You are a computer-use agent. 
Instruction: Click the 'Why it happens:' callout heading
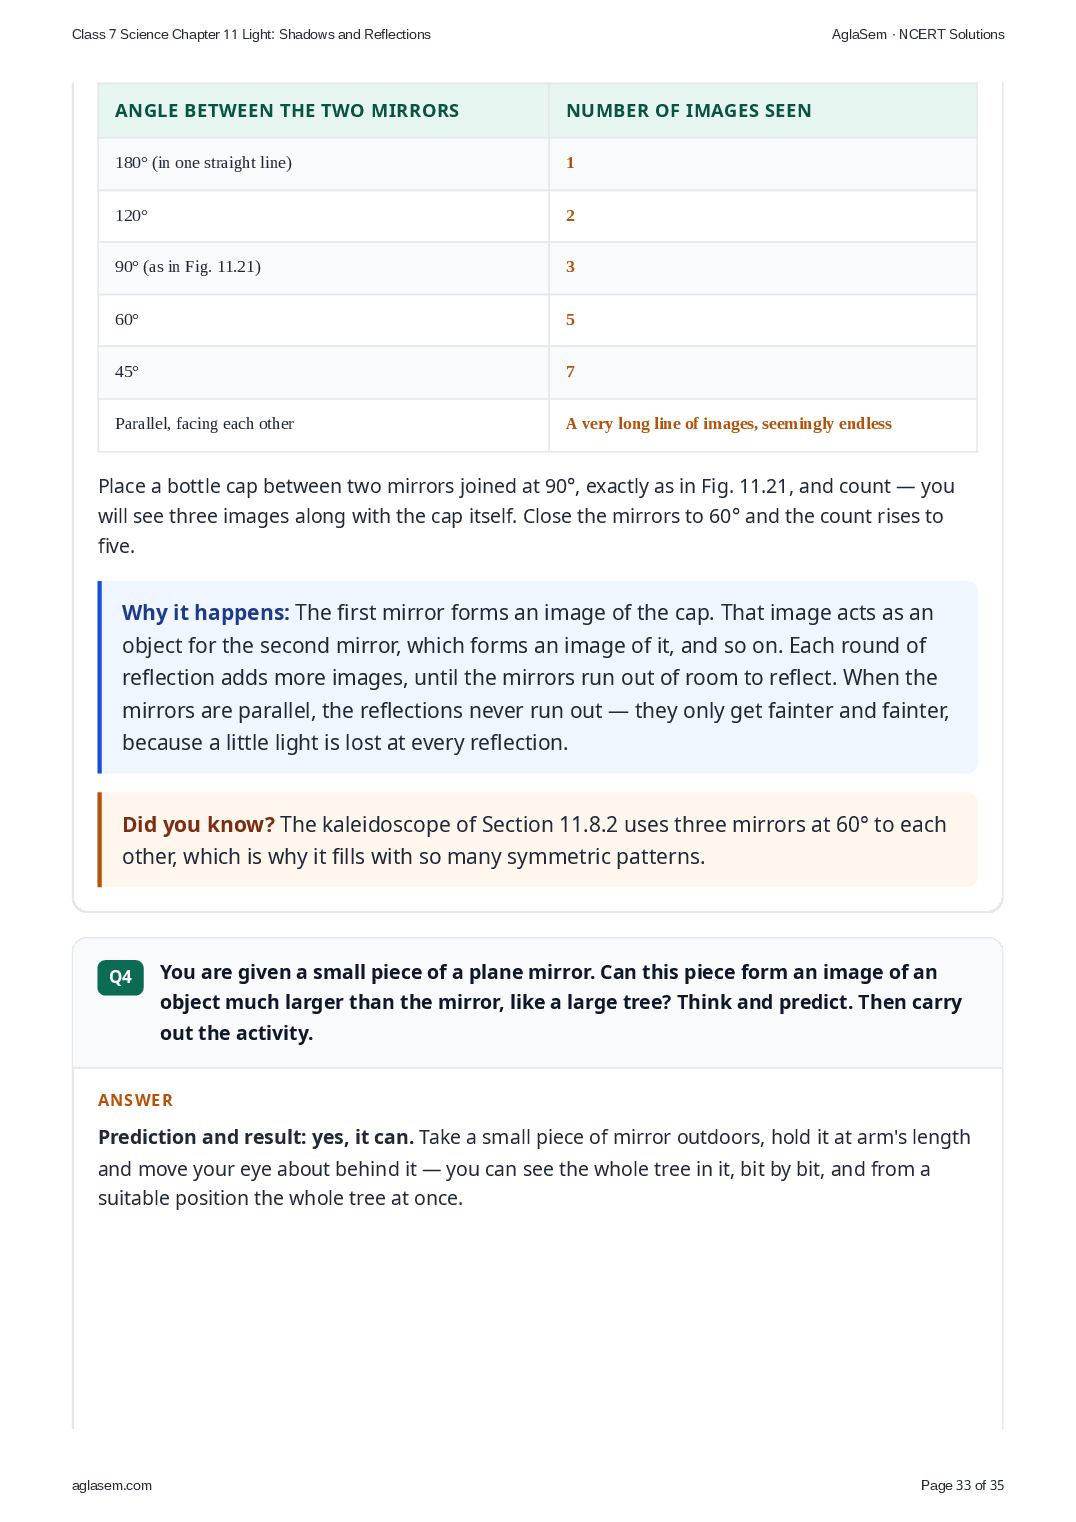(x=206, y=613)
